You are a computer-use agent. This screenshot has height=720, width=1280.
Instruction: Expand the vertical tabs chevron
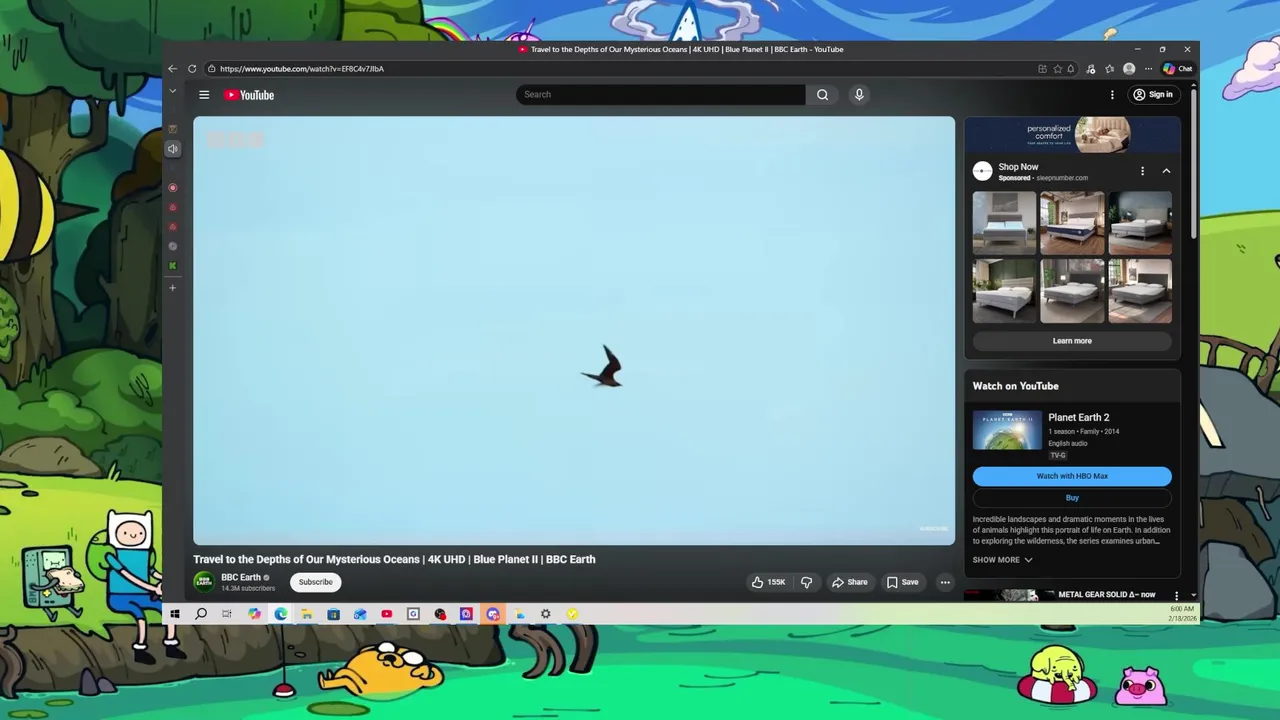(172, 91)
